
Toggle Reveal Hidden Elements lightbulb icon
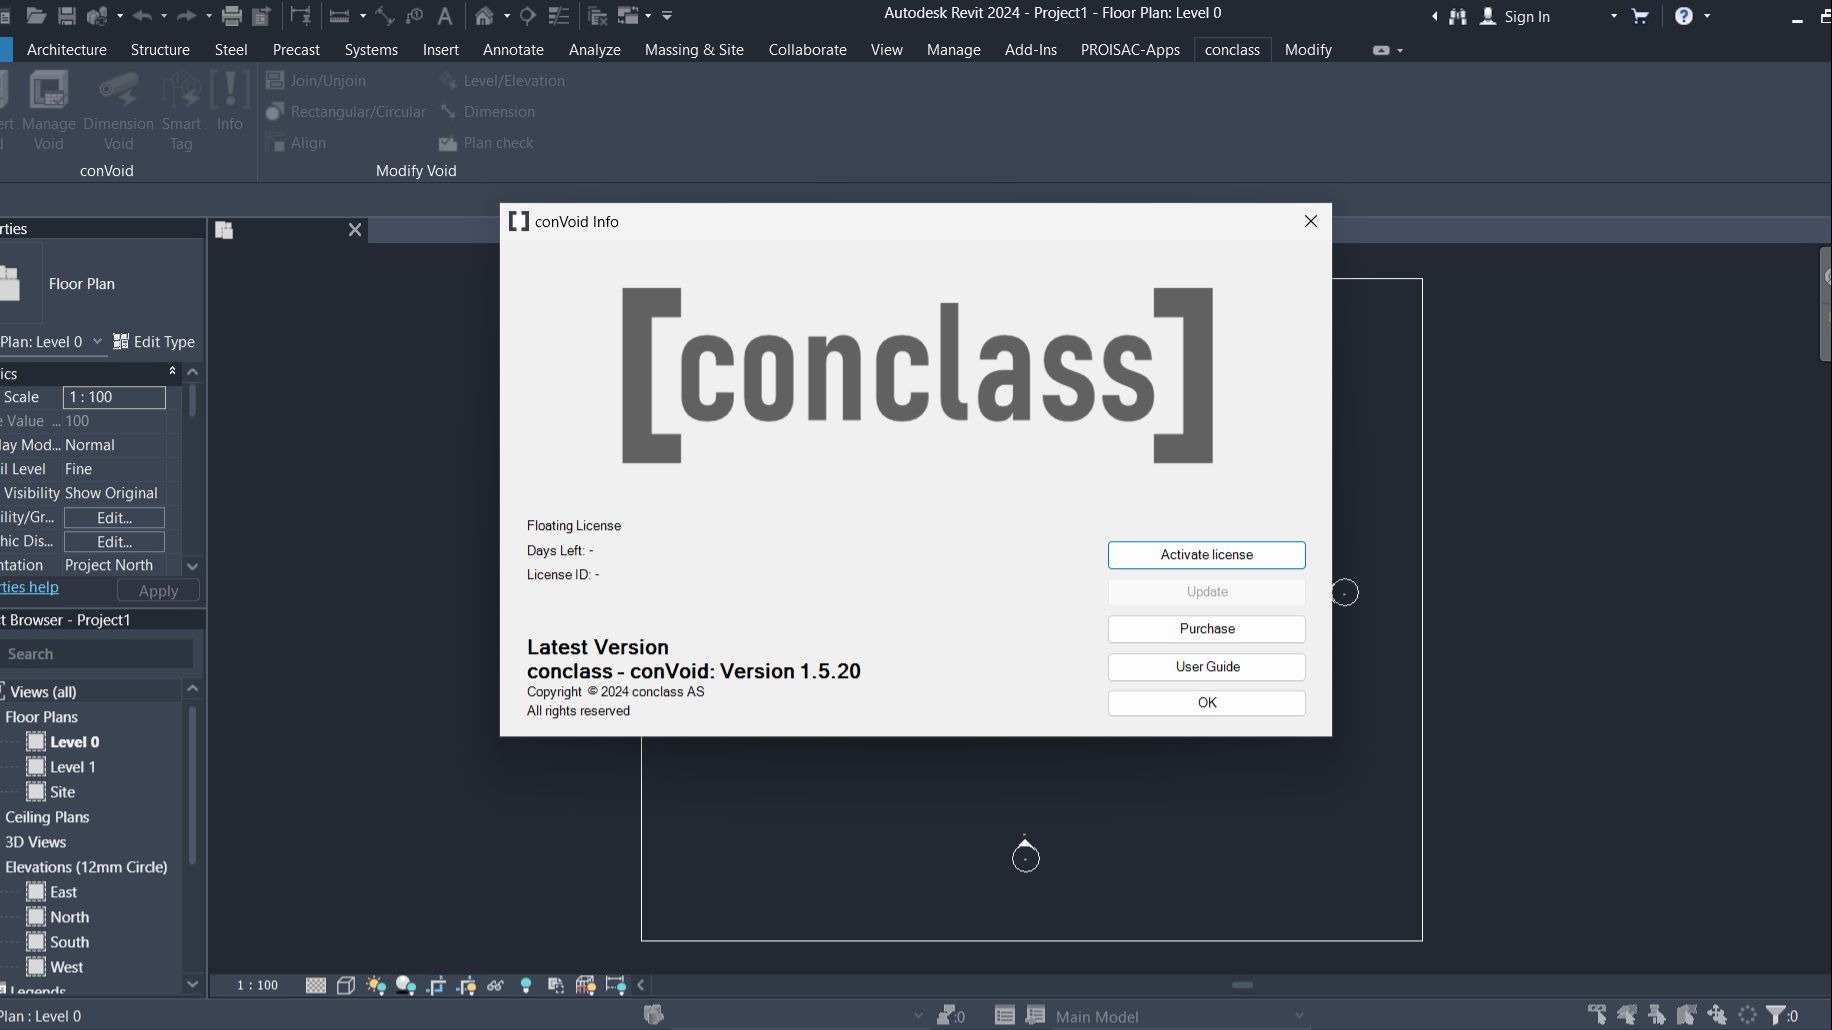click(526, 986)
